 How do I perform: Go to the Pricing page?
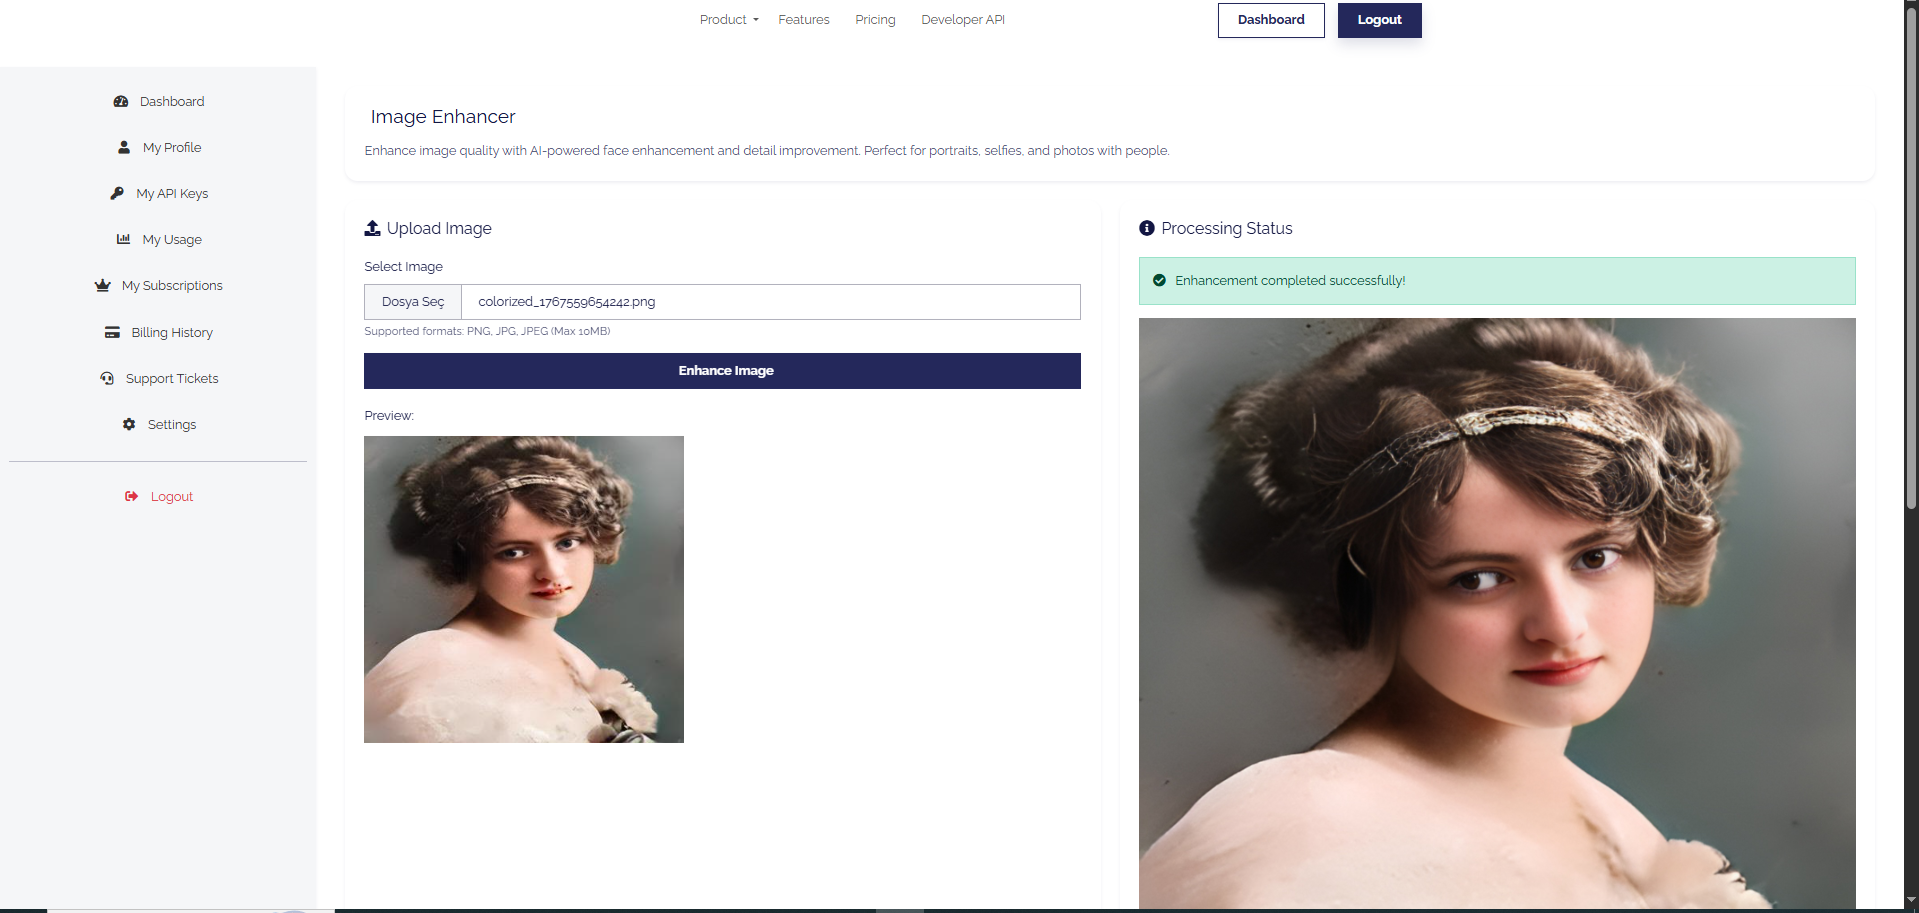tap(875, 20)
